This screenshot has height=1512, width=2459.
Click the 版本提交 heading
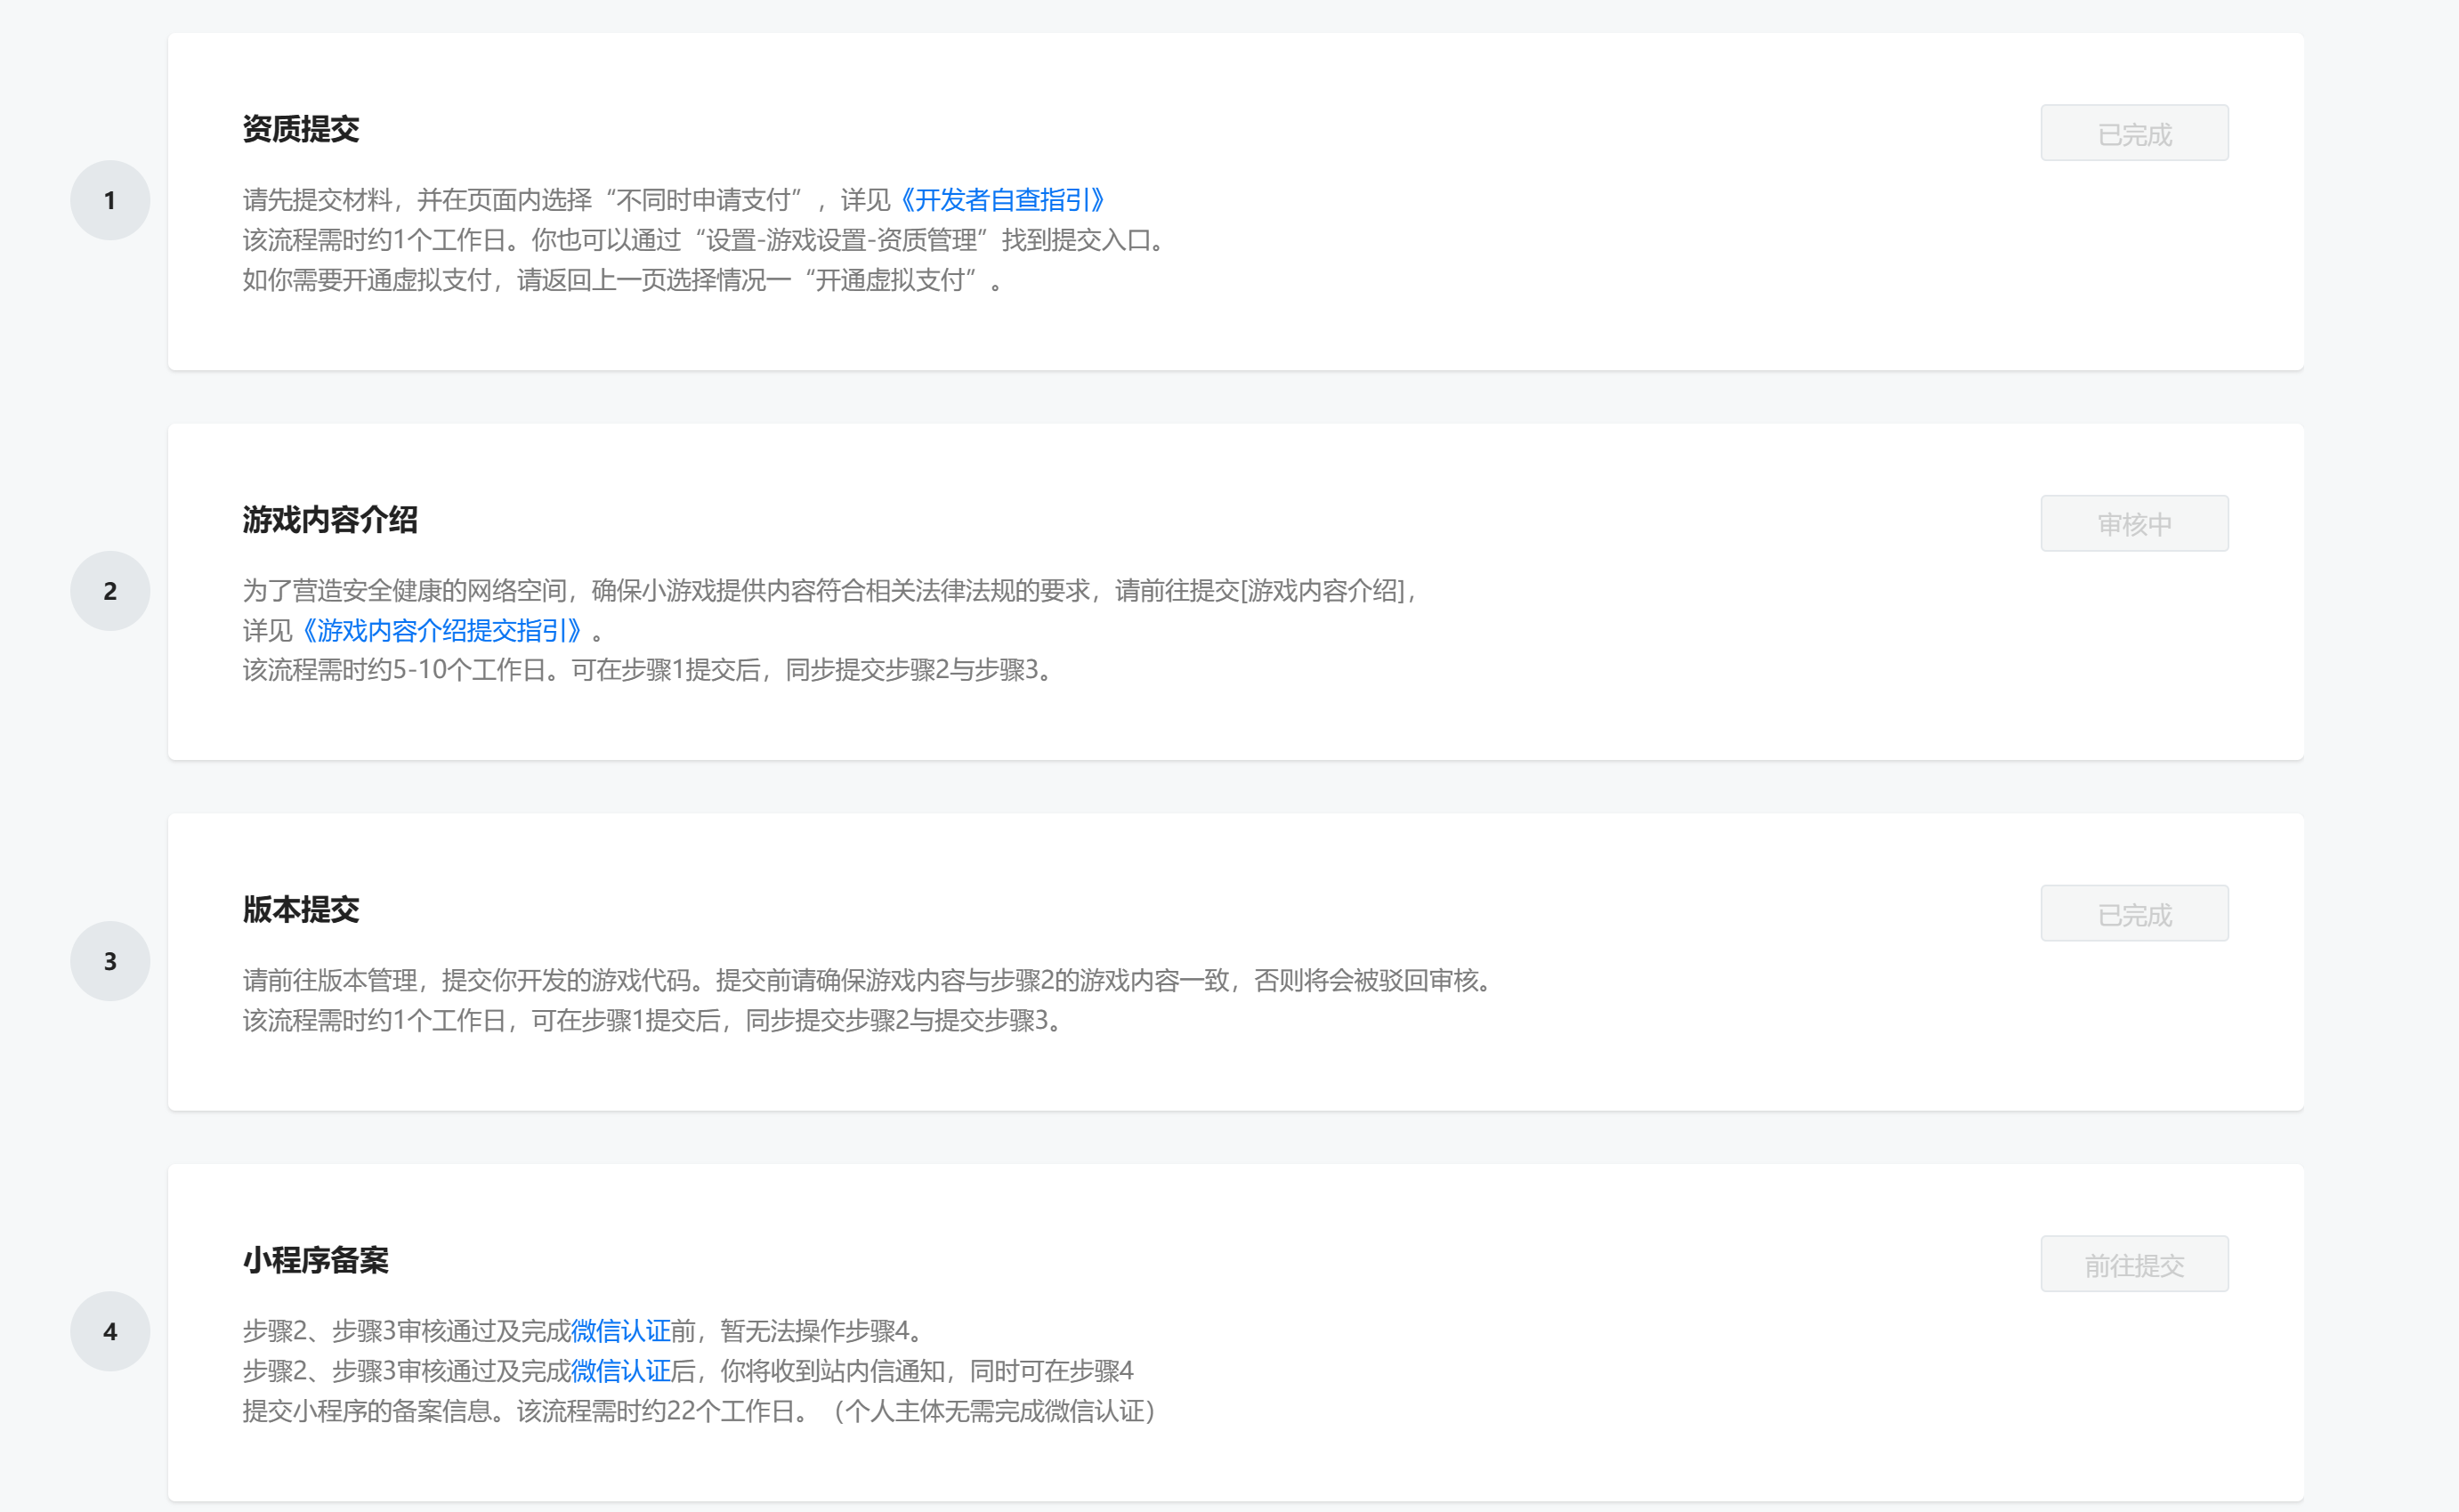click(301, 910)
